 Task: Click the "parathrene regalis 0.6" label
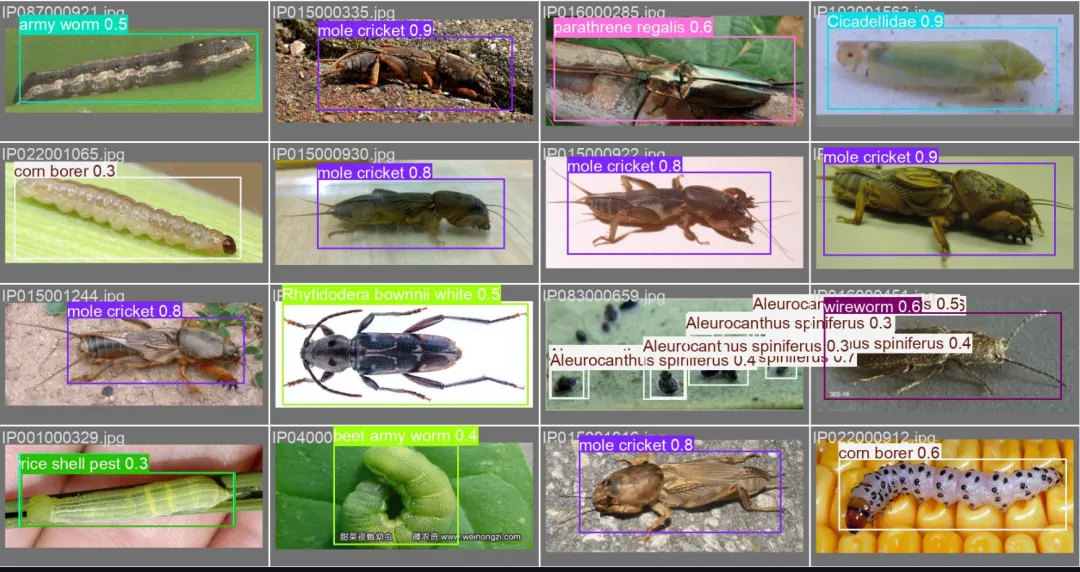(632, 28)
